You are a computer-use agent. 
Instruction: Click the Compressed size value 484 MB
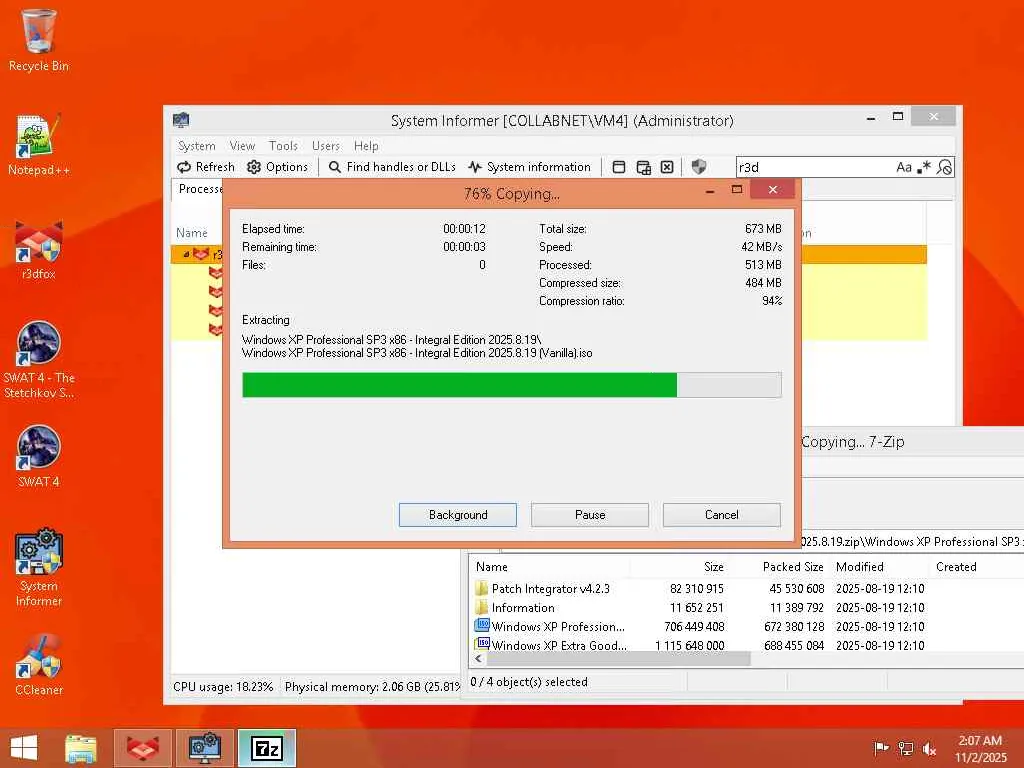coord(763,283)
